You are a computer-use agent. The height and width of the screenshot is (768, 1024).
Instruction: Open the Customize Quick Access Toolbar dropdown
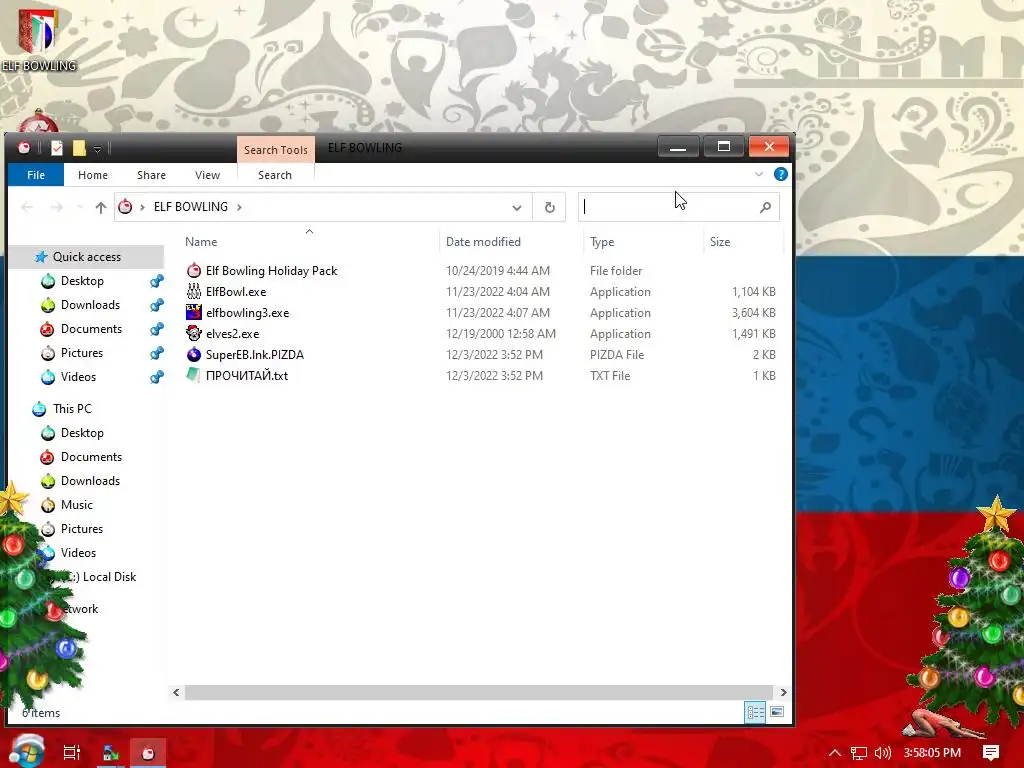97,149
